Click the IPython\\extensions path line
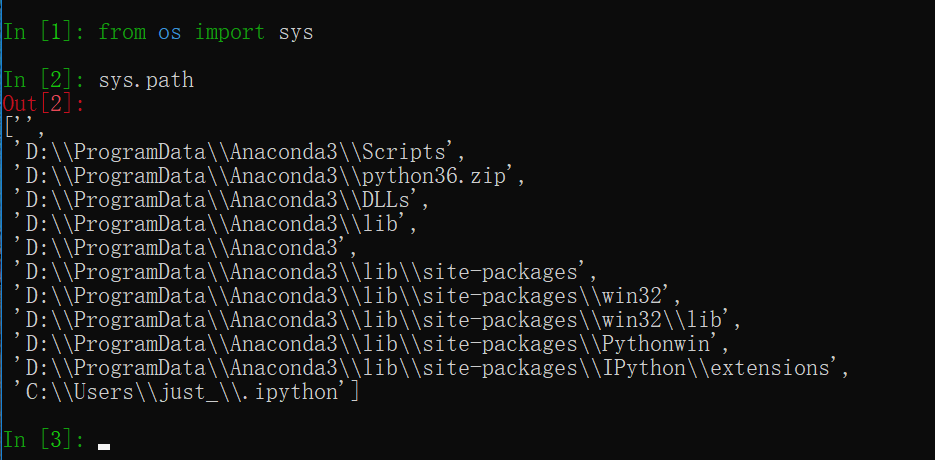 coord(431,368)
